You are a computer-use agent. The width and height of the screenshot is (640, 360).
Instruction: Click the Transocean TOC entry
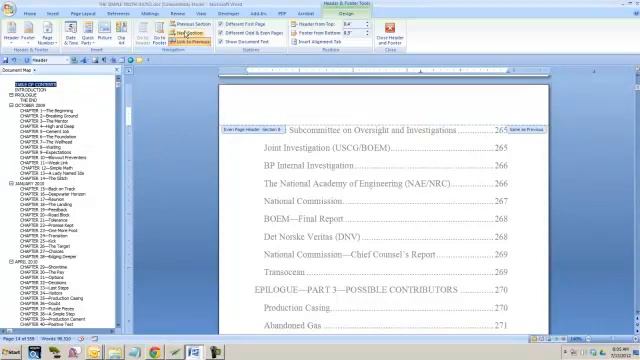[x=385, y=272]
